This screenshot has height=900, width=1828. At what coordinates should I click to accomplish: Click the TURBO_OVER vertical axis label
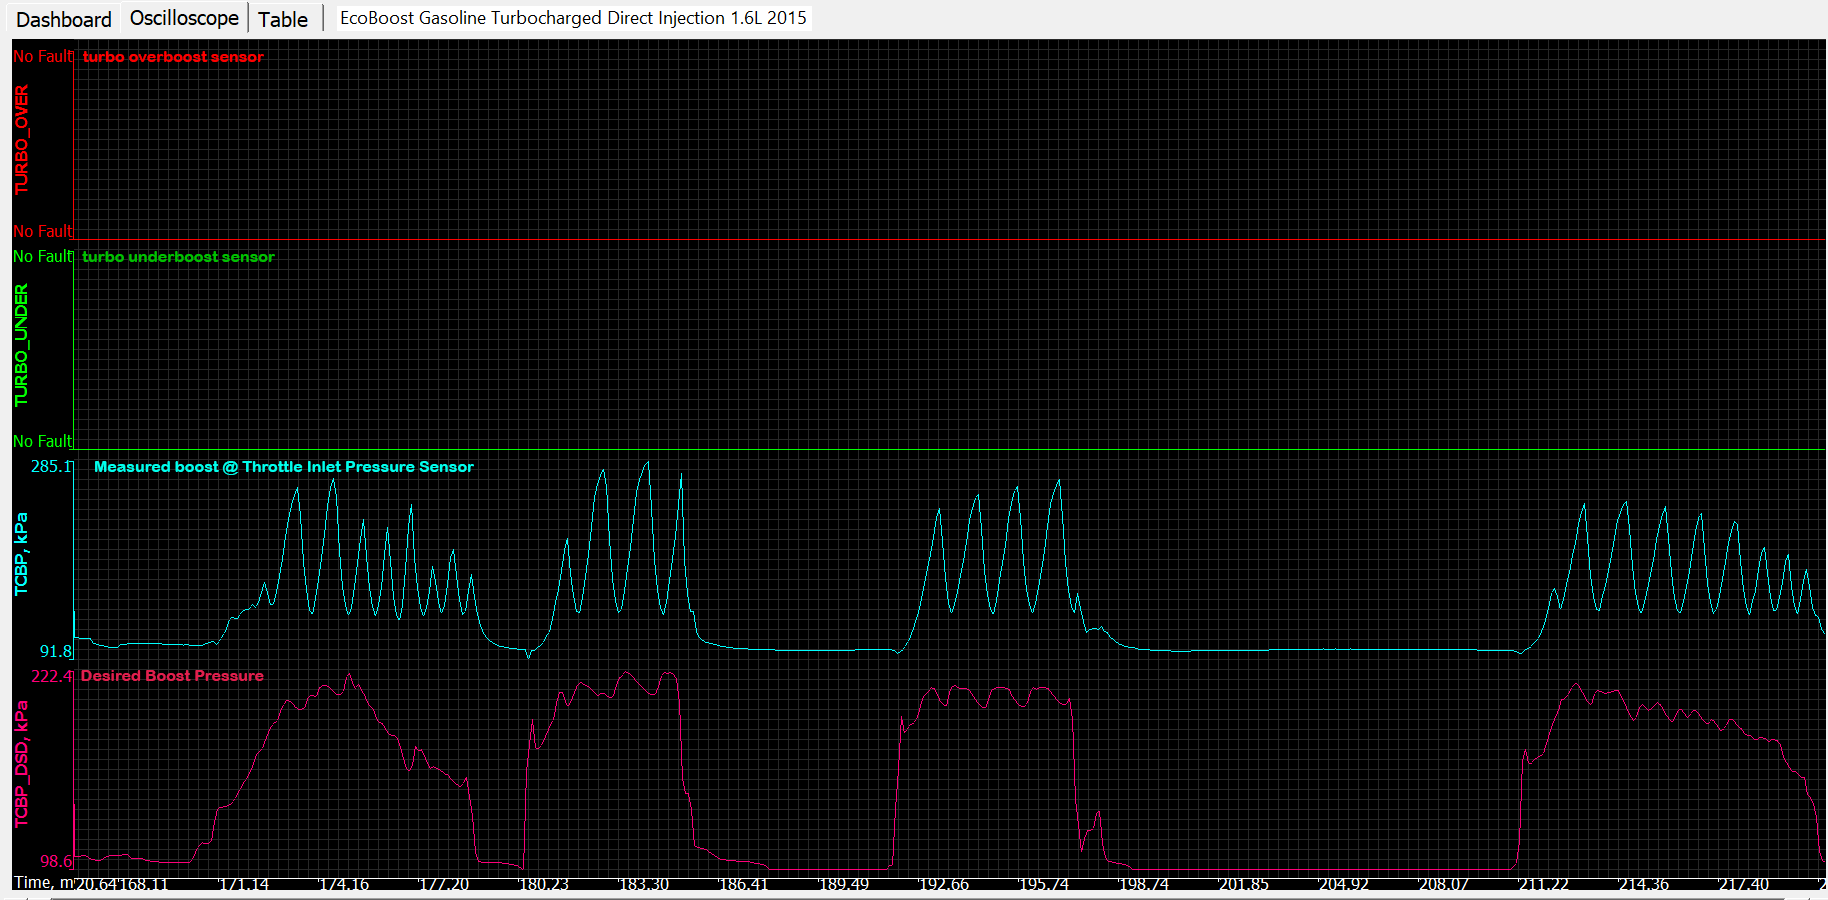pos(21,140)
